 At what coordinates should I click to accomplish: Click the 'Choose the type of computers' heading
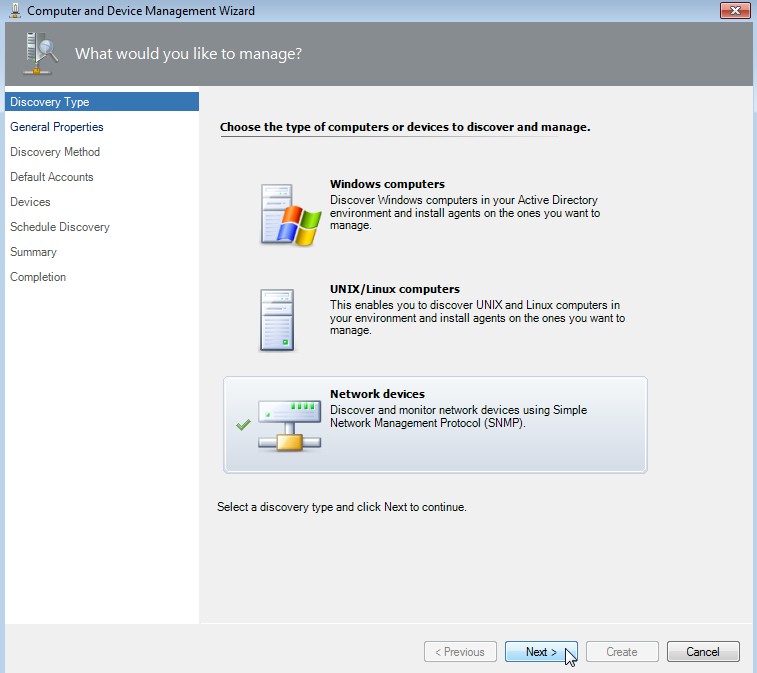pos(405,127)
